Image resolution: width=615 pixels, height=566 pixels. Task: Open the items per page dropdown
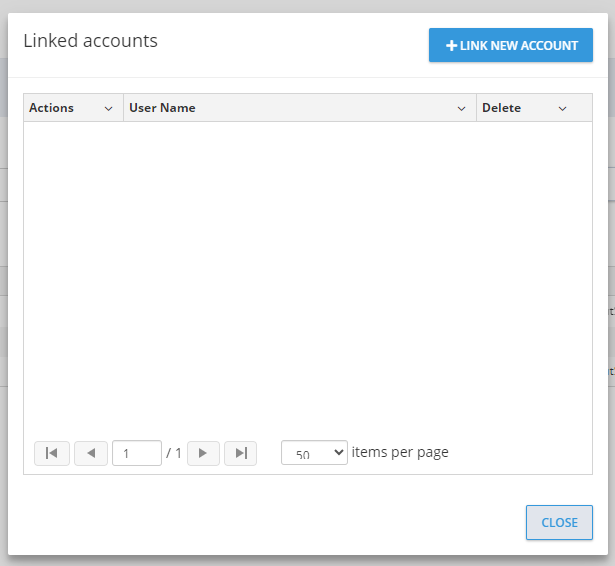tap(314, 453)
